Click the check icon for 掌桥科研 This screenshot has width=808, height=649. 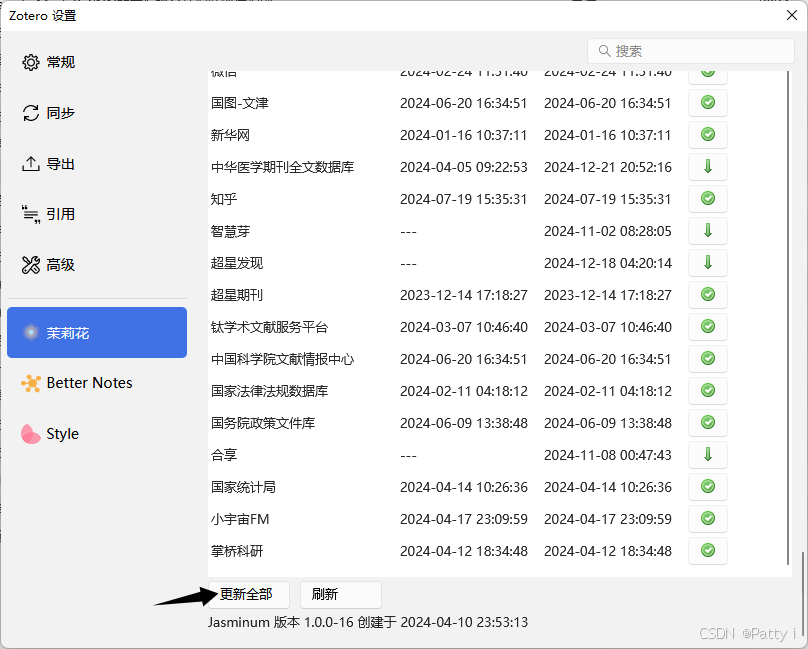point(708,550)
